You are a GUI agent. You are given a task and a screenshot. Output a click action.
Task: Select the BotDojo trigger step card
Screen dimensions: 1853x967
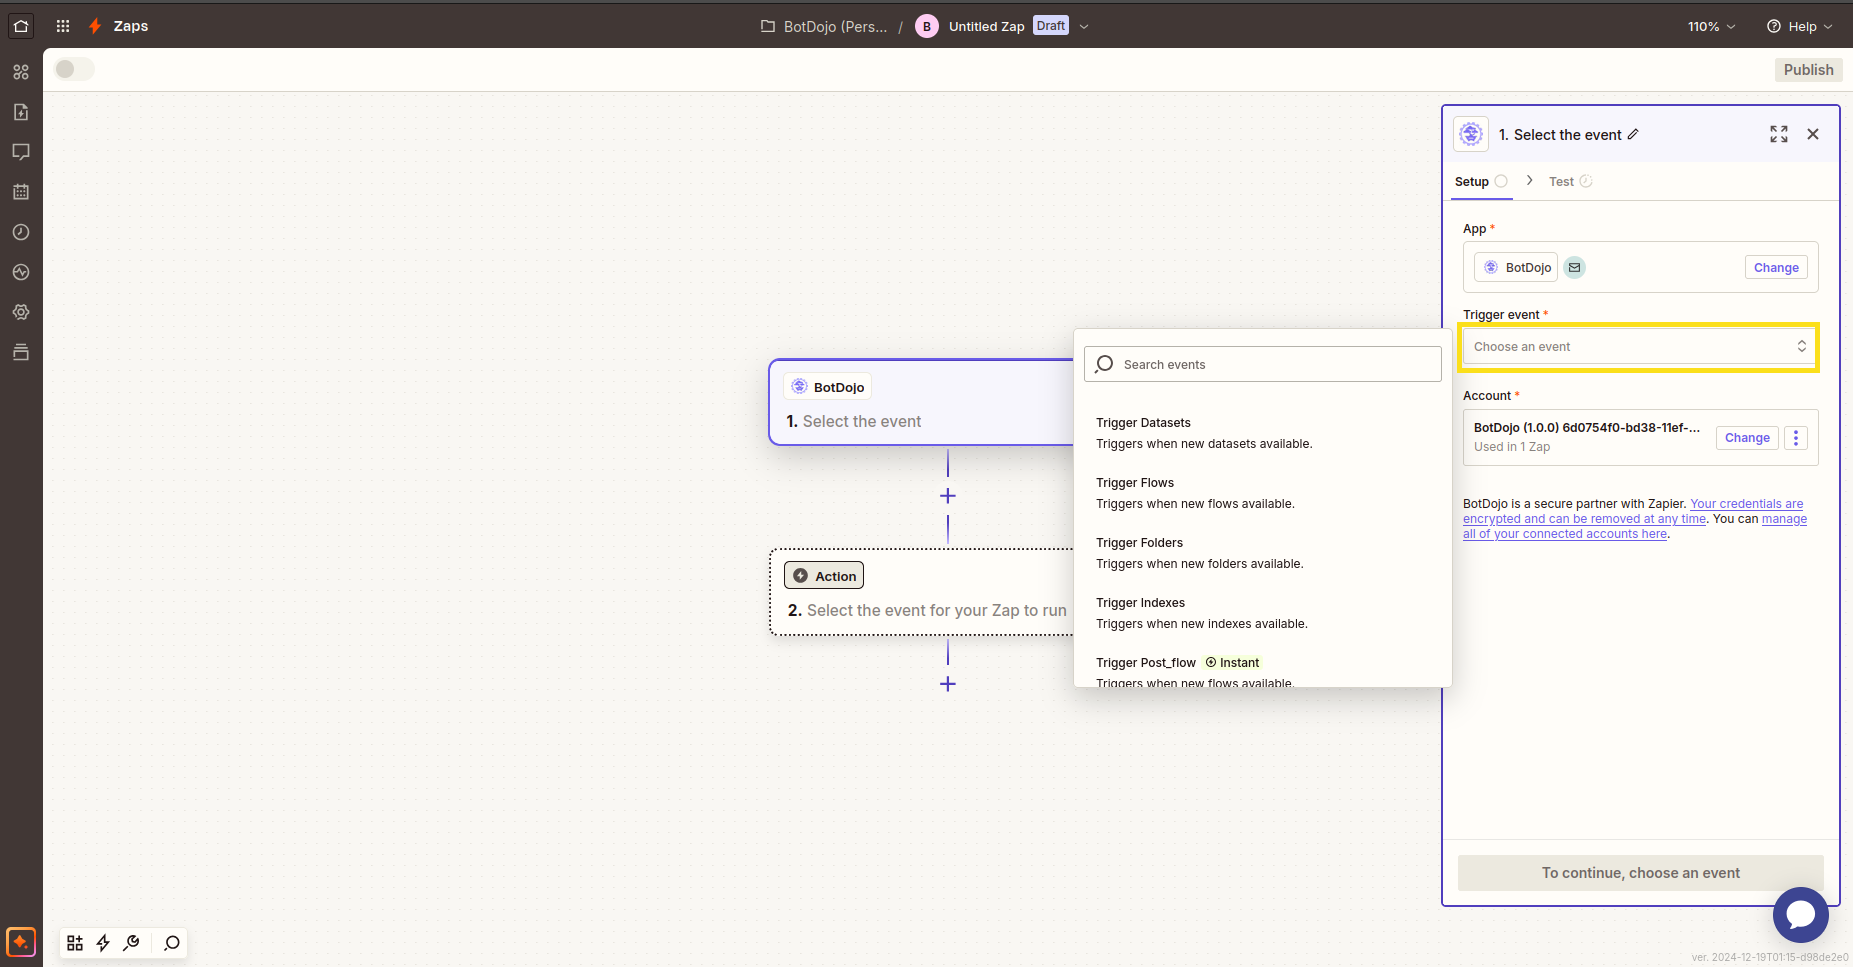tap(921, 402)
